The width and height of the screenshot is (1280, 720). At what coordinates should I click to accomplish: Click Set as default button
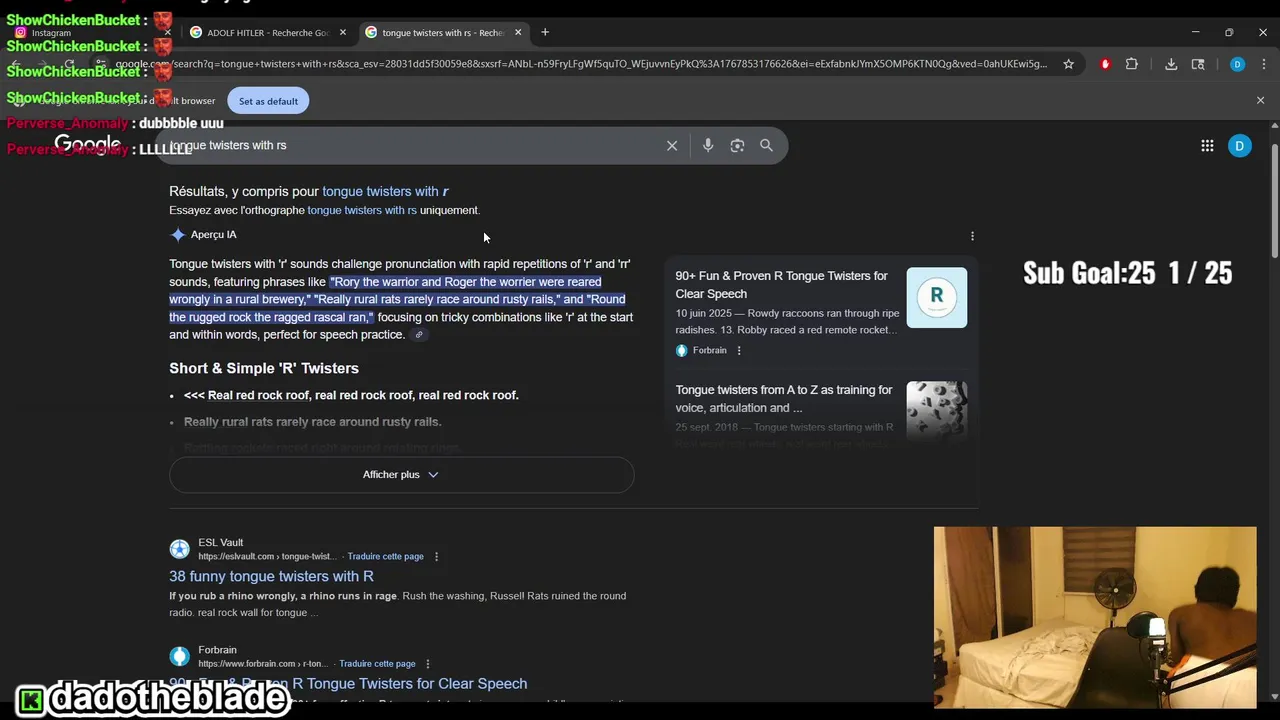click(268, 101)
